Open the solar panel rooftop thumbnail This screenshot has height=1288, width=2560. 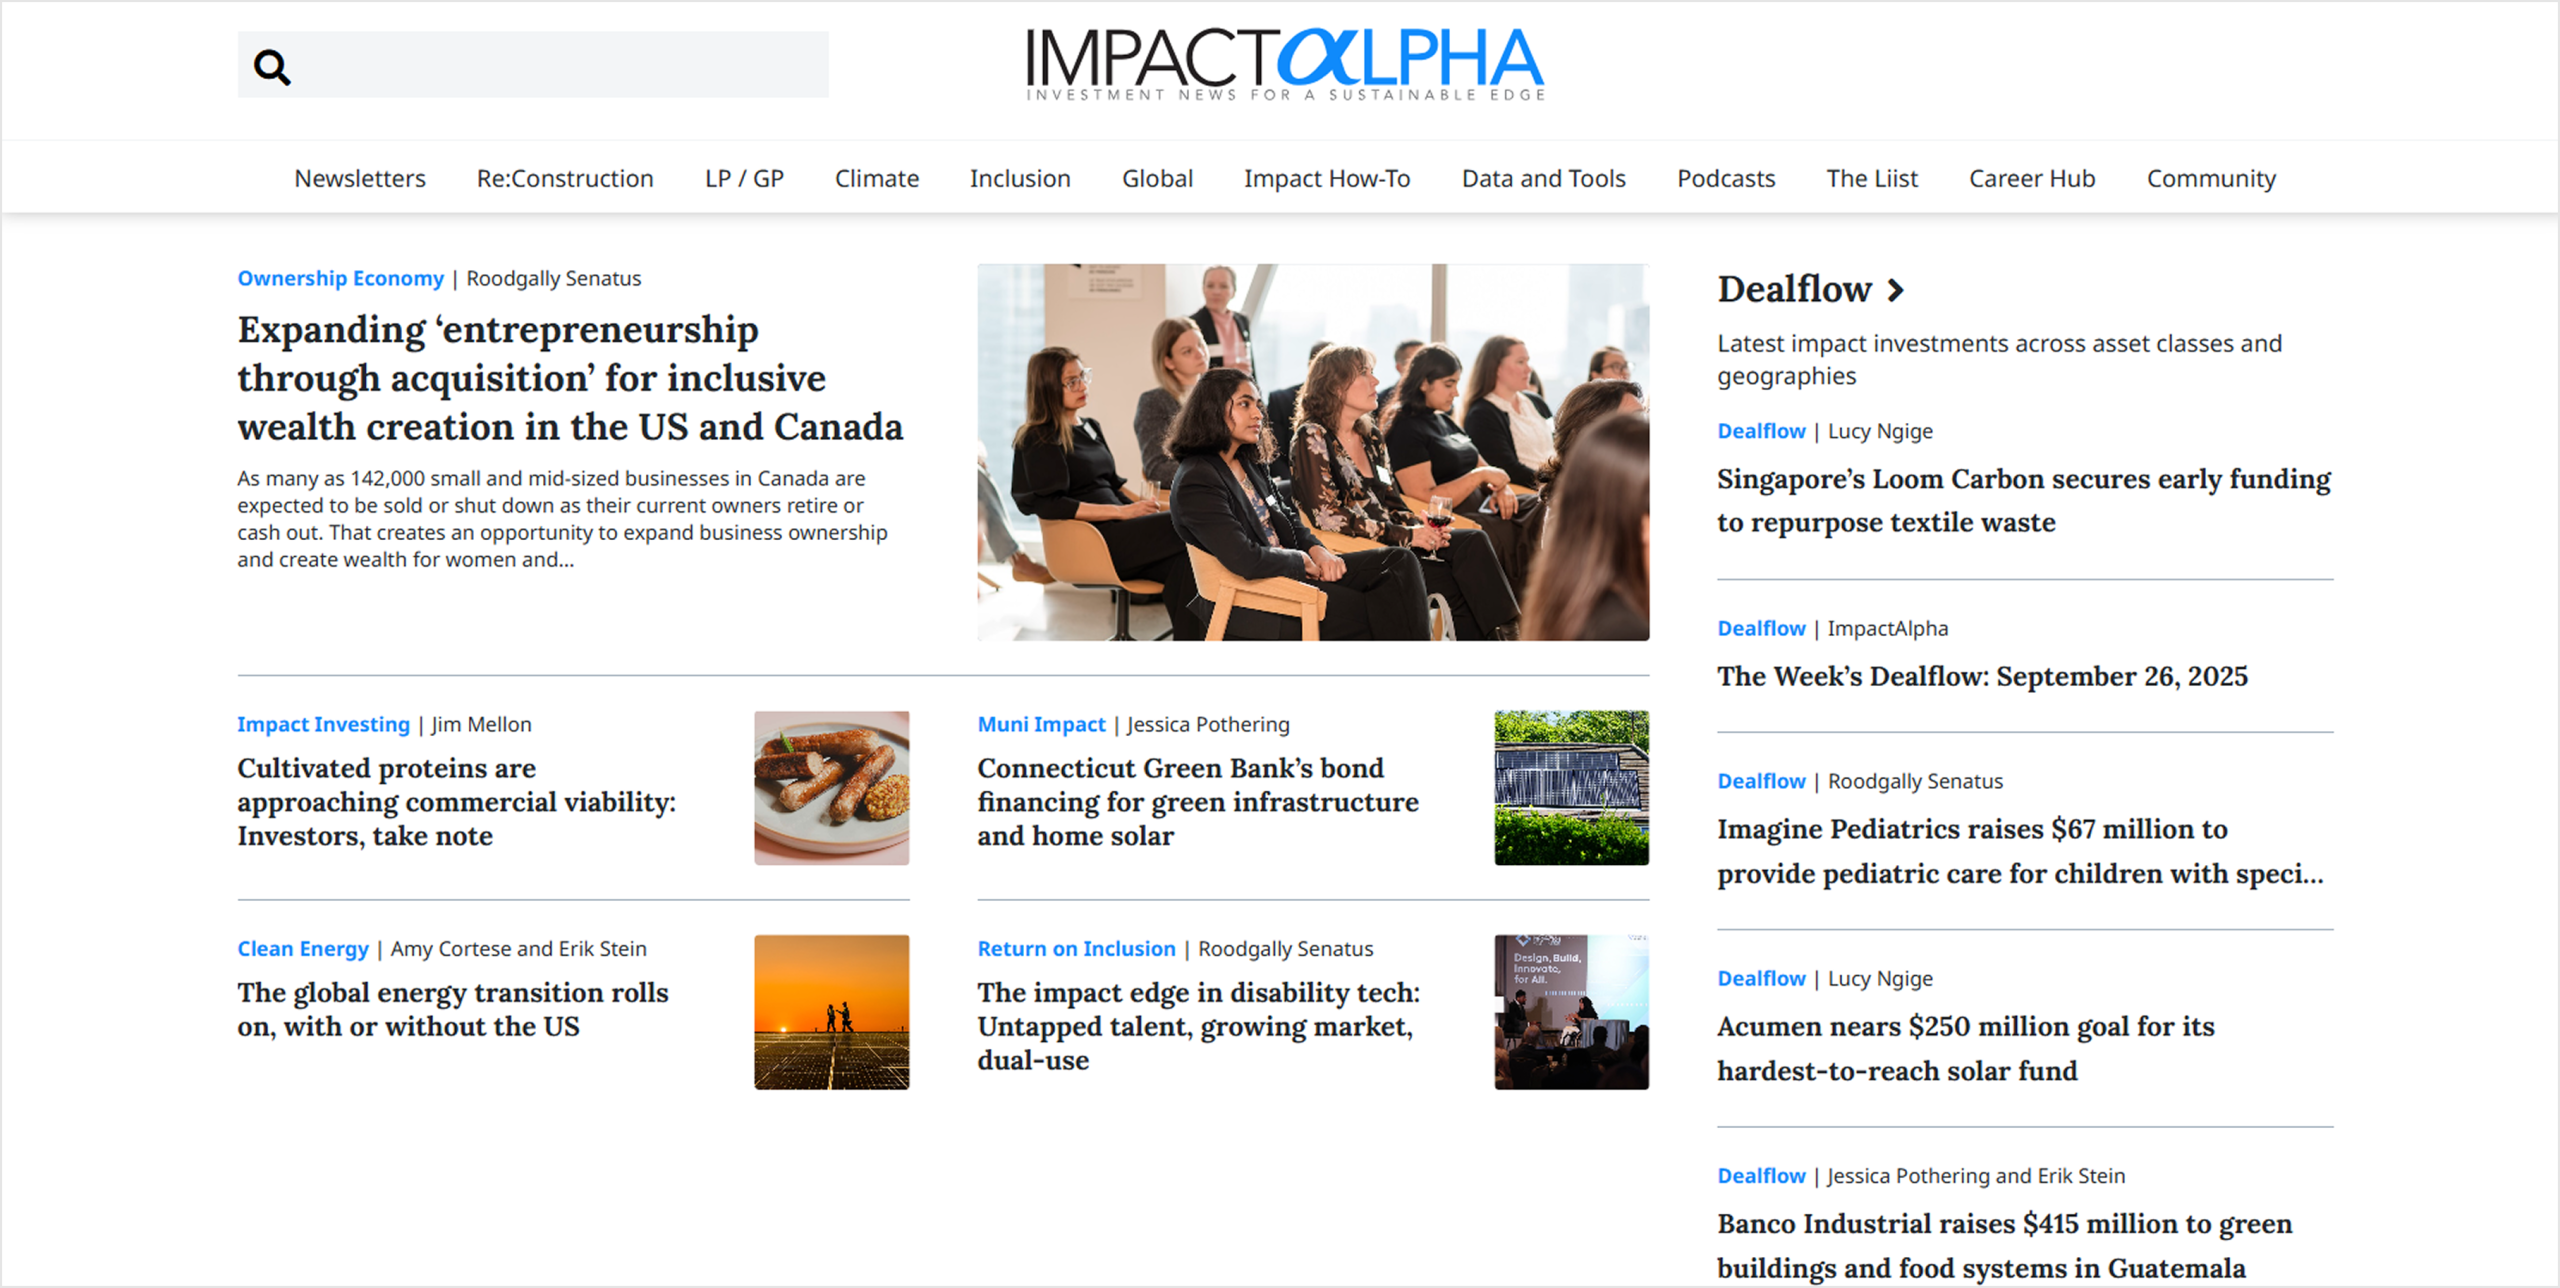point(1572,788)
